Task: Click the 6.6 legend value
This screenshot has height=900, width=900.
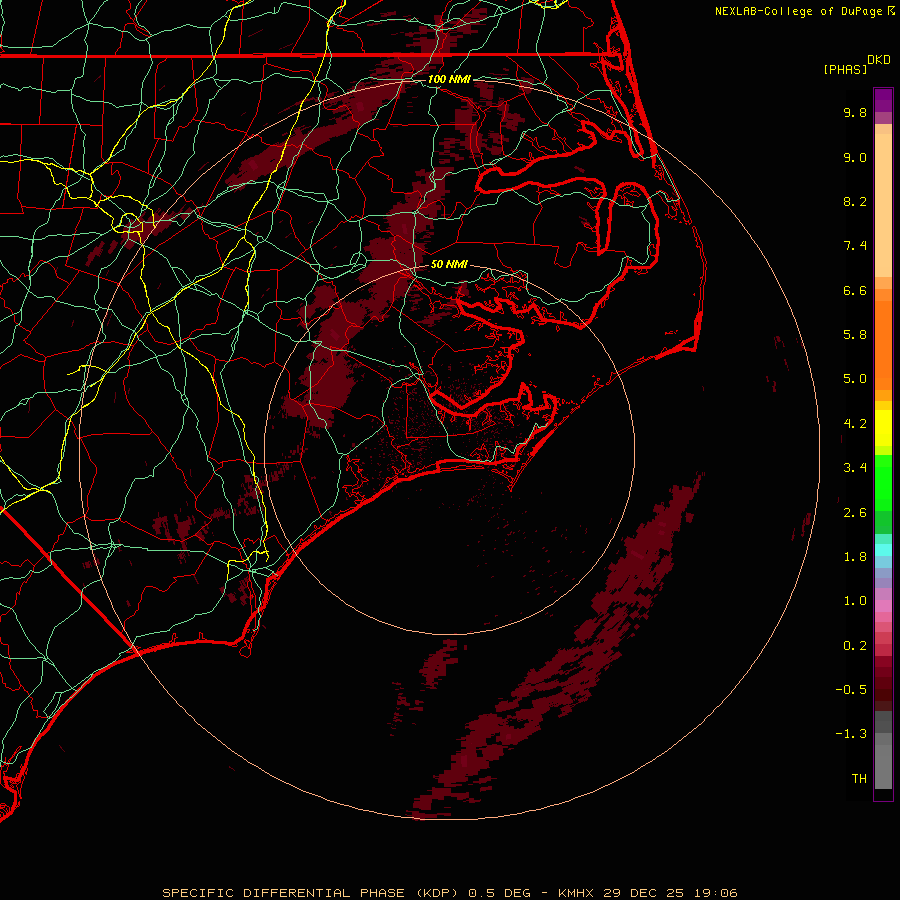Action: 855,291
